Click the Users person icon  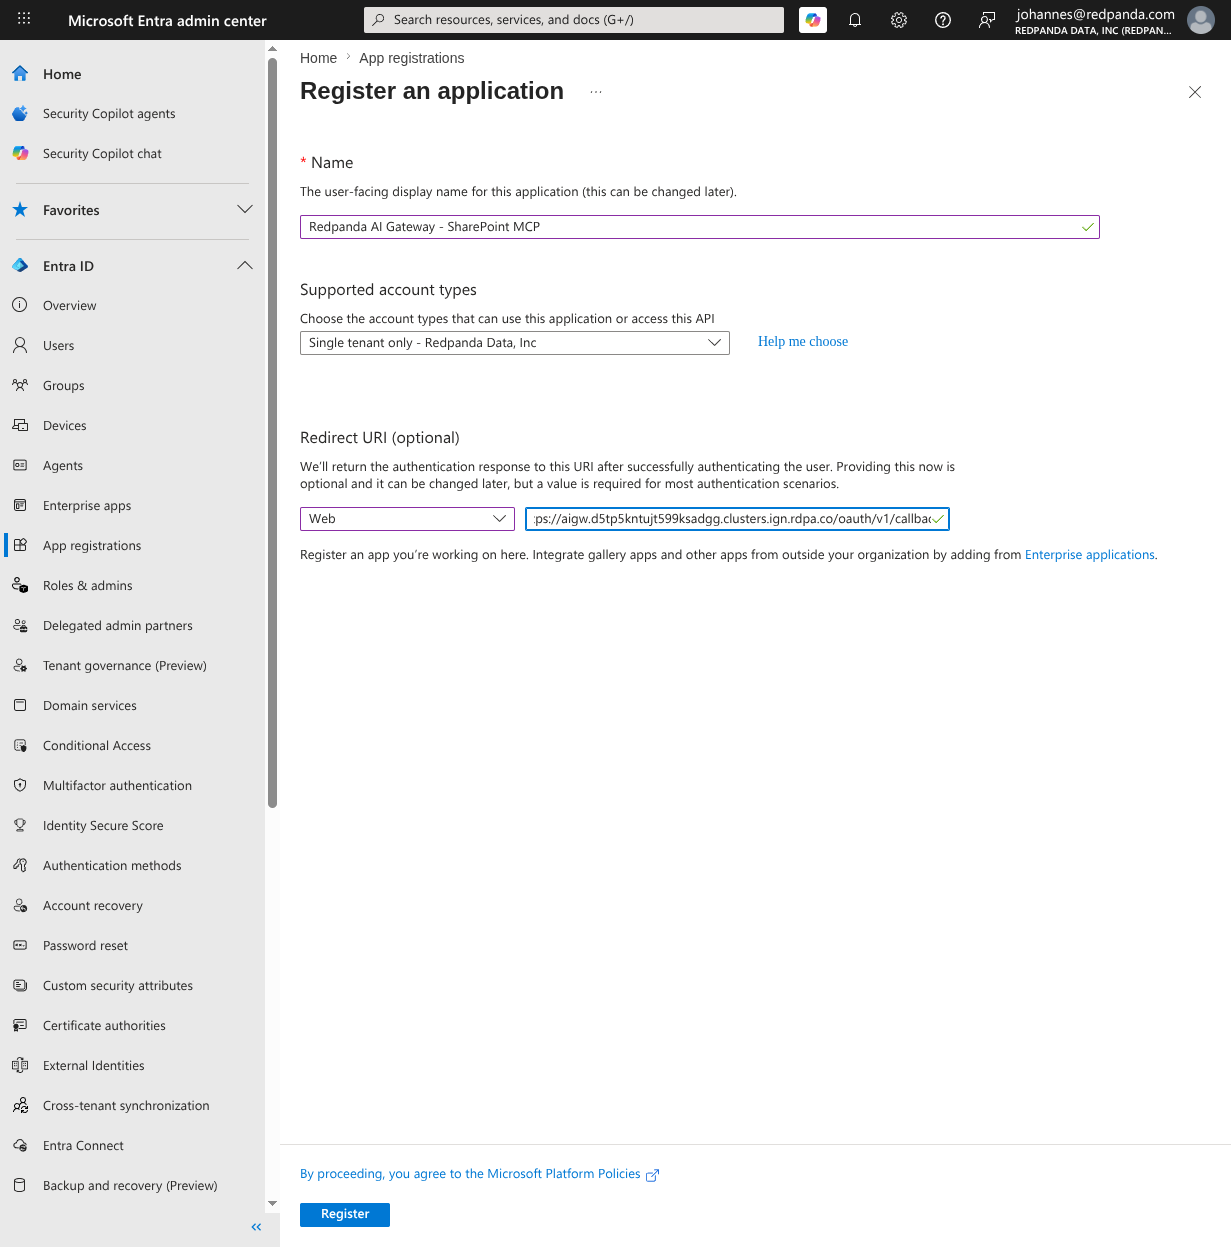(20, 346)
